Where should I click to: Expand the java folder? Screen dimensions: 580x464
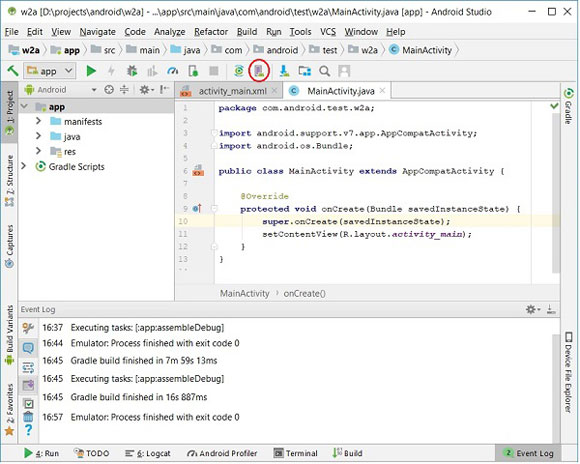pos(38,136)
